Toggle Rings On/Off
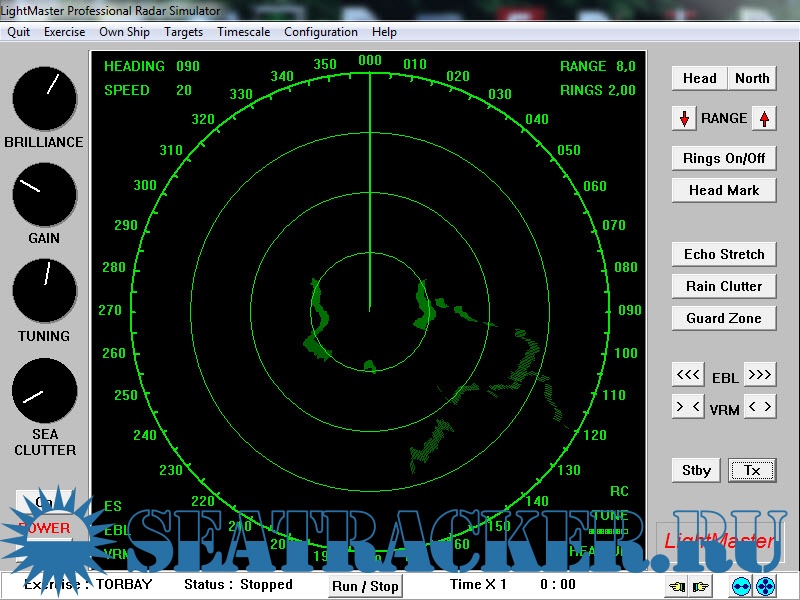This screenshot has height=600, width=800. (x=724, y=158)
